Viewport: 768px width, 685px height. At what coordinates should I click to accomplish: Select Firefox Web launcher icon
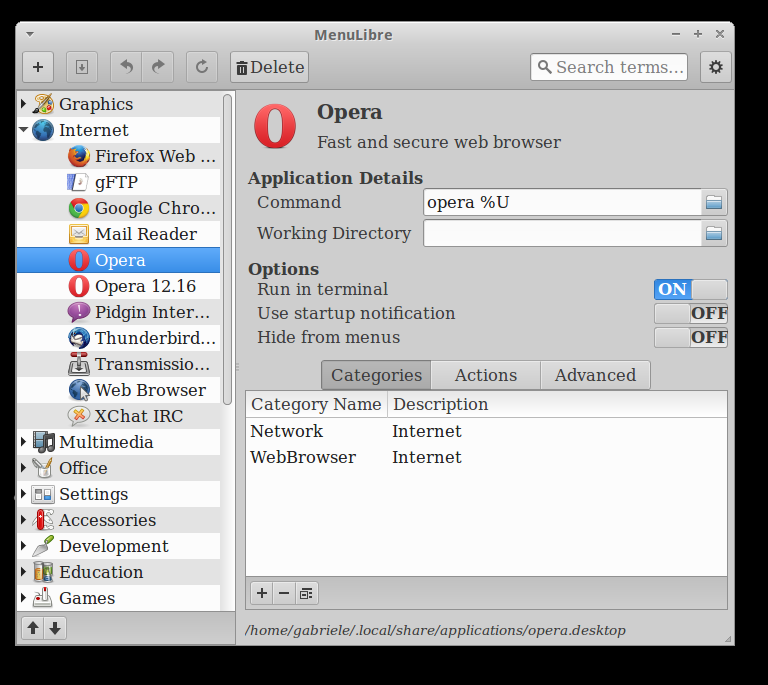click(x=78, y=156)
